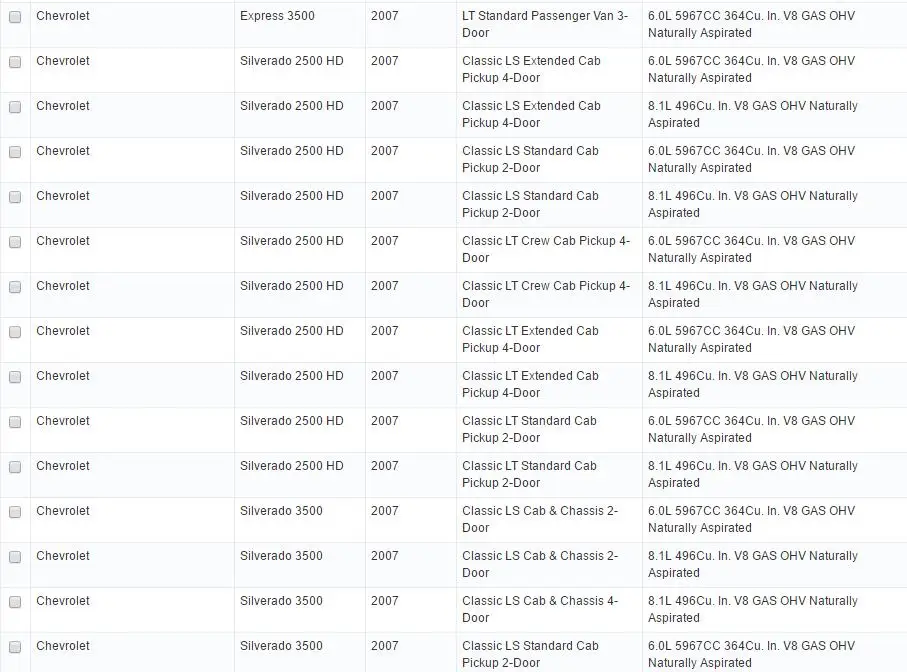
Task: Click 'Silverado 2500 HD' in LS Standard Cab 6.0L row
Action: (x=292, y=151)
